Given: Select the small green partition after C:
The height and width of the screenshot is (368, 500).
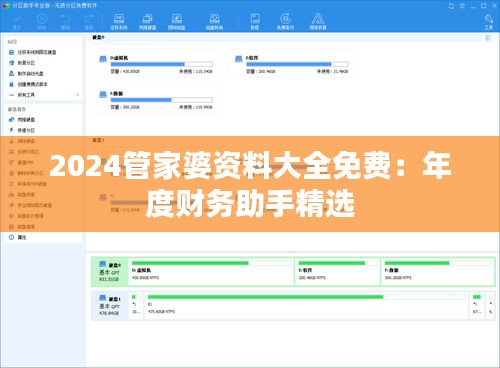Looking at the screenshot, I should [x=477, y=306].
